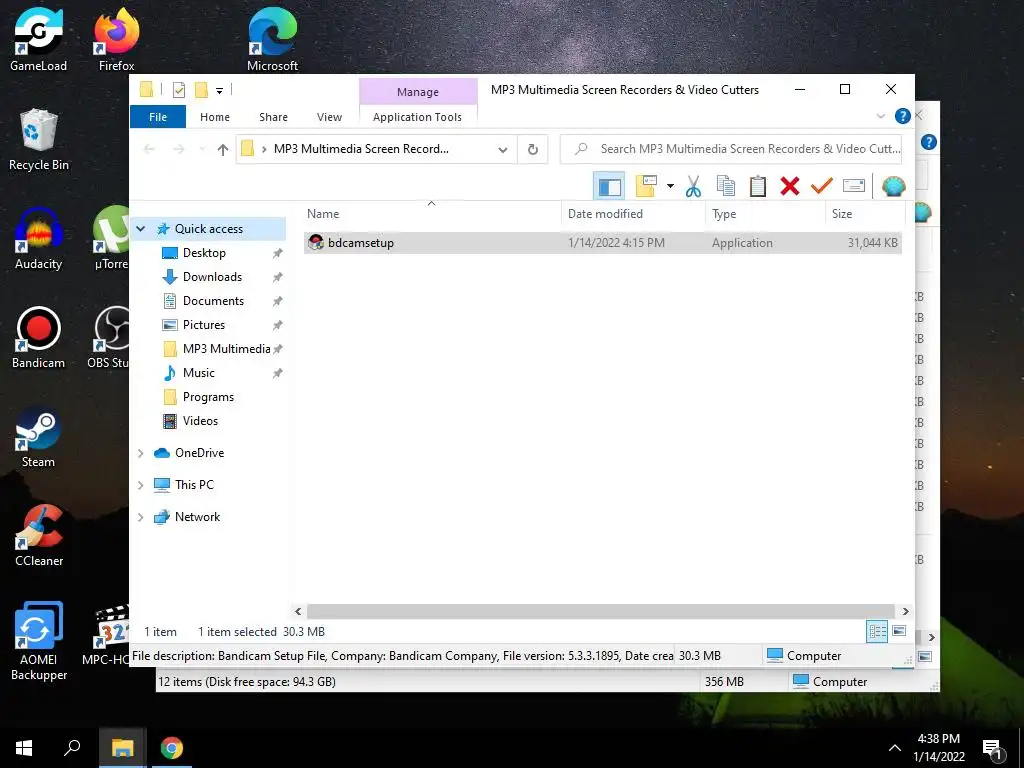This screenshot has height=768, width=1024.
Task: Select the Bandicam desktop shortcut
Action: pos(39,338)
